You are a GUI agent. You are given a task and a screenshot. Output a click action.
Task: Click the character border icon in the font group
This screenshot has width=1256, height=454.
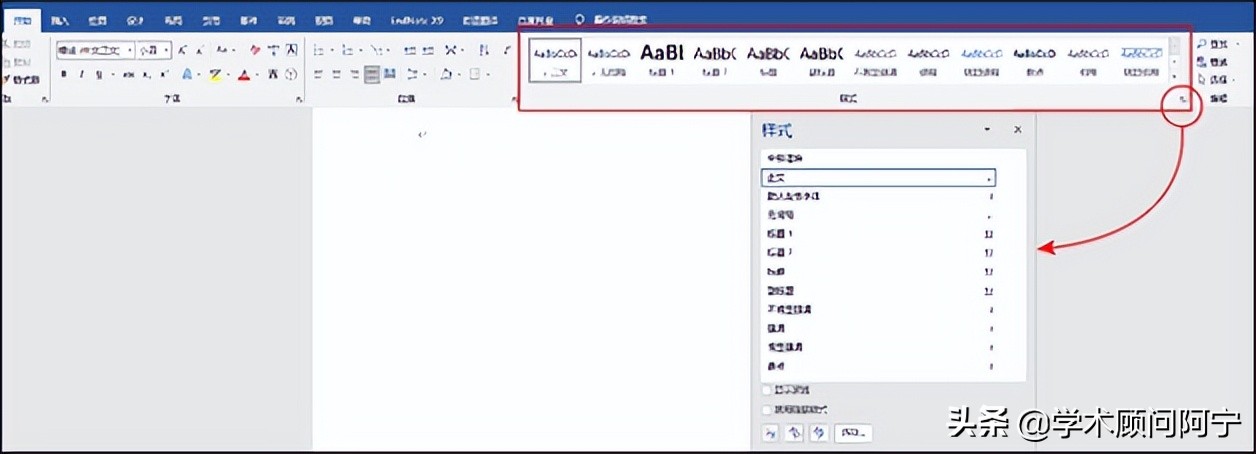point(292,49)
